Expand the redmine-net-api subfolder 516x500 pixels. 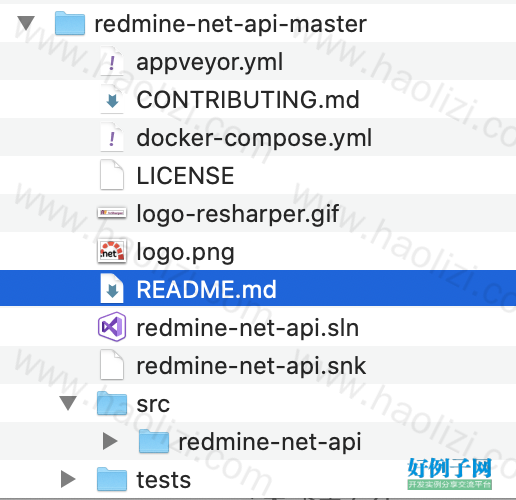coord(110,441)
